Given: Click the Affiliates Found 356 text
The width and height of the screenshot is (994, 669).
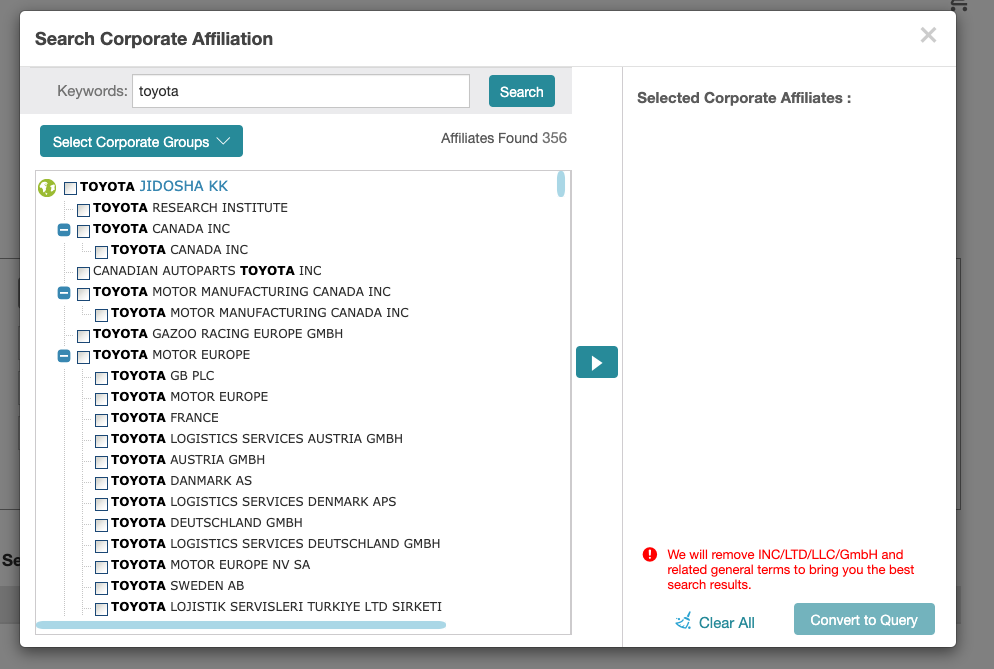Looking at the screenshot, I should (x=503, y=138).
